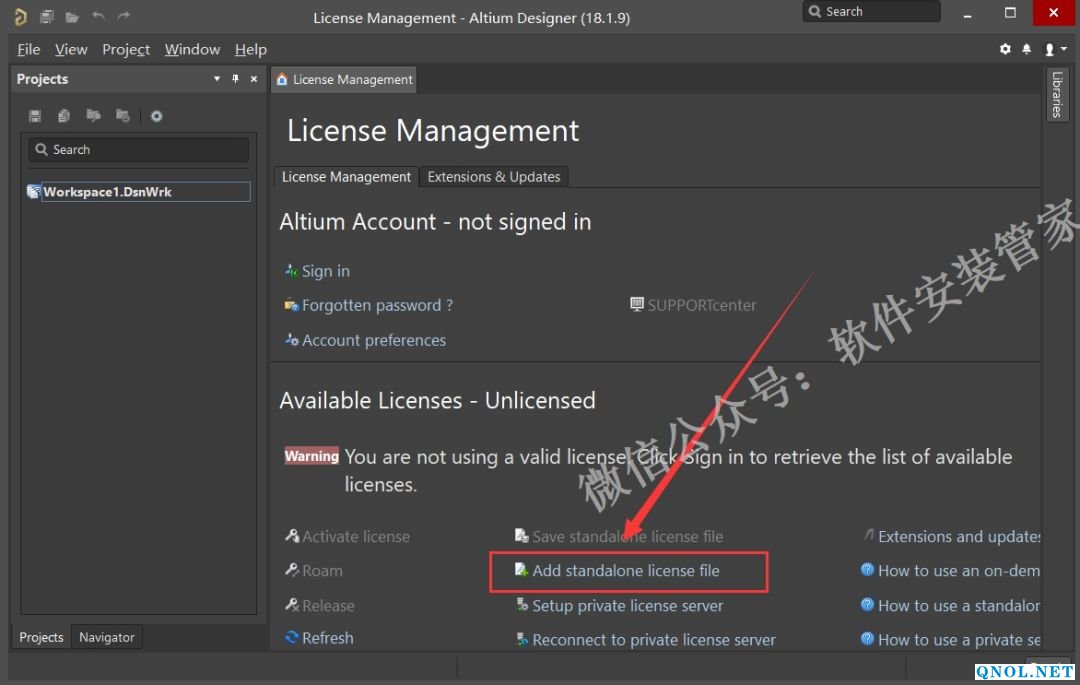
Task: Close the Projects panel
Action: [x=254, y=79]
